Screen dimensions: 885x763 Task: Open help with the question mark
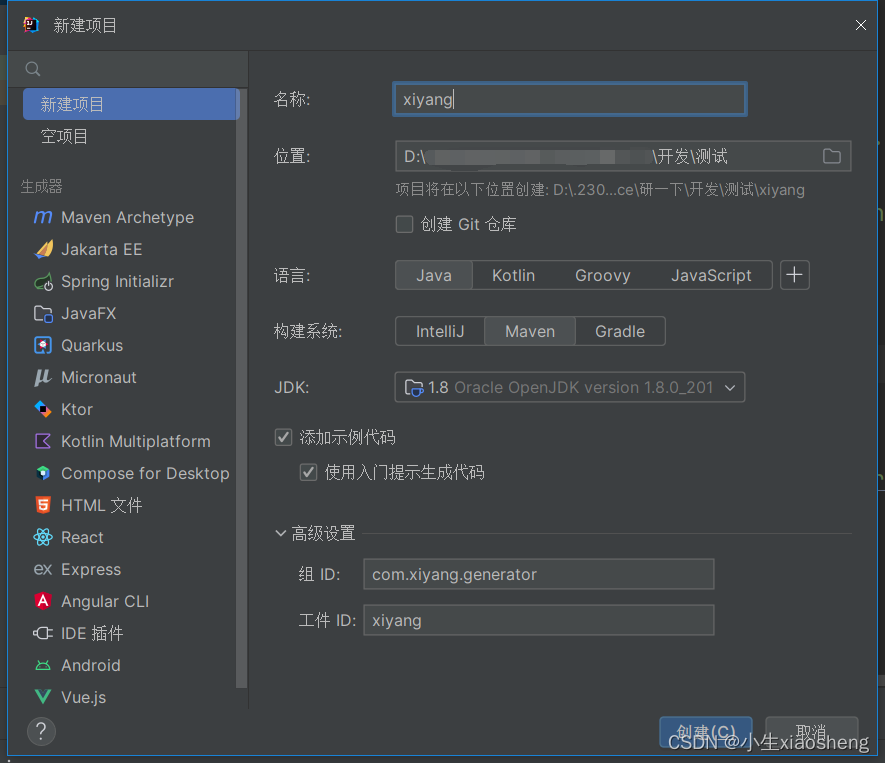point(41,731)
